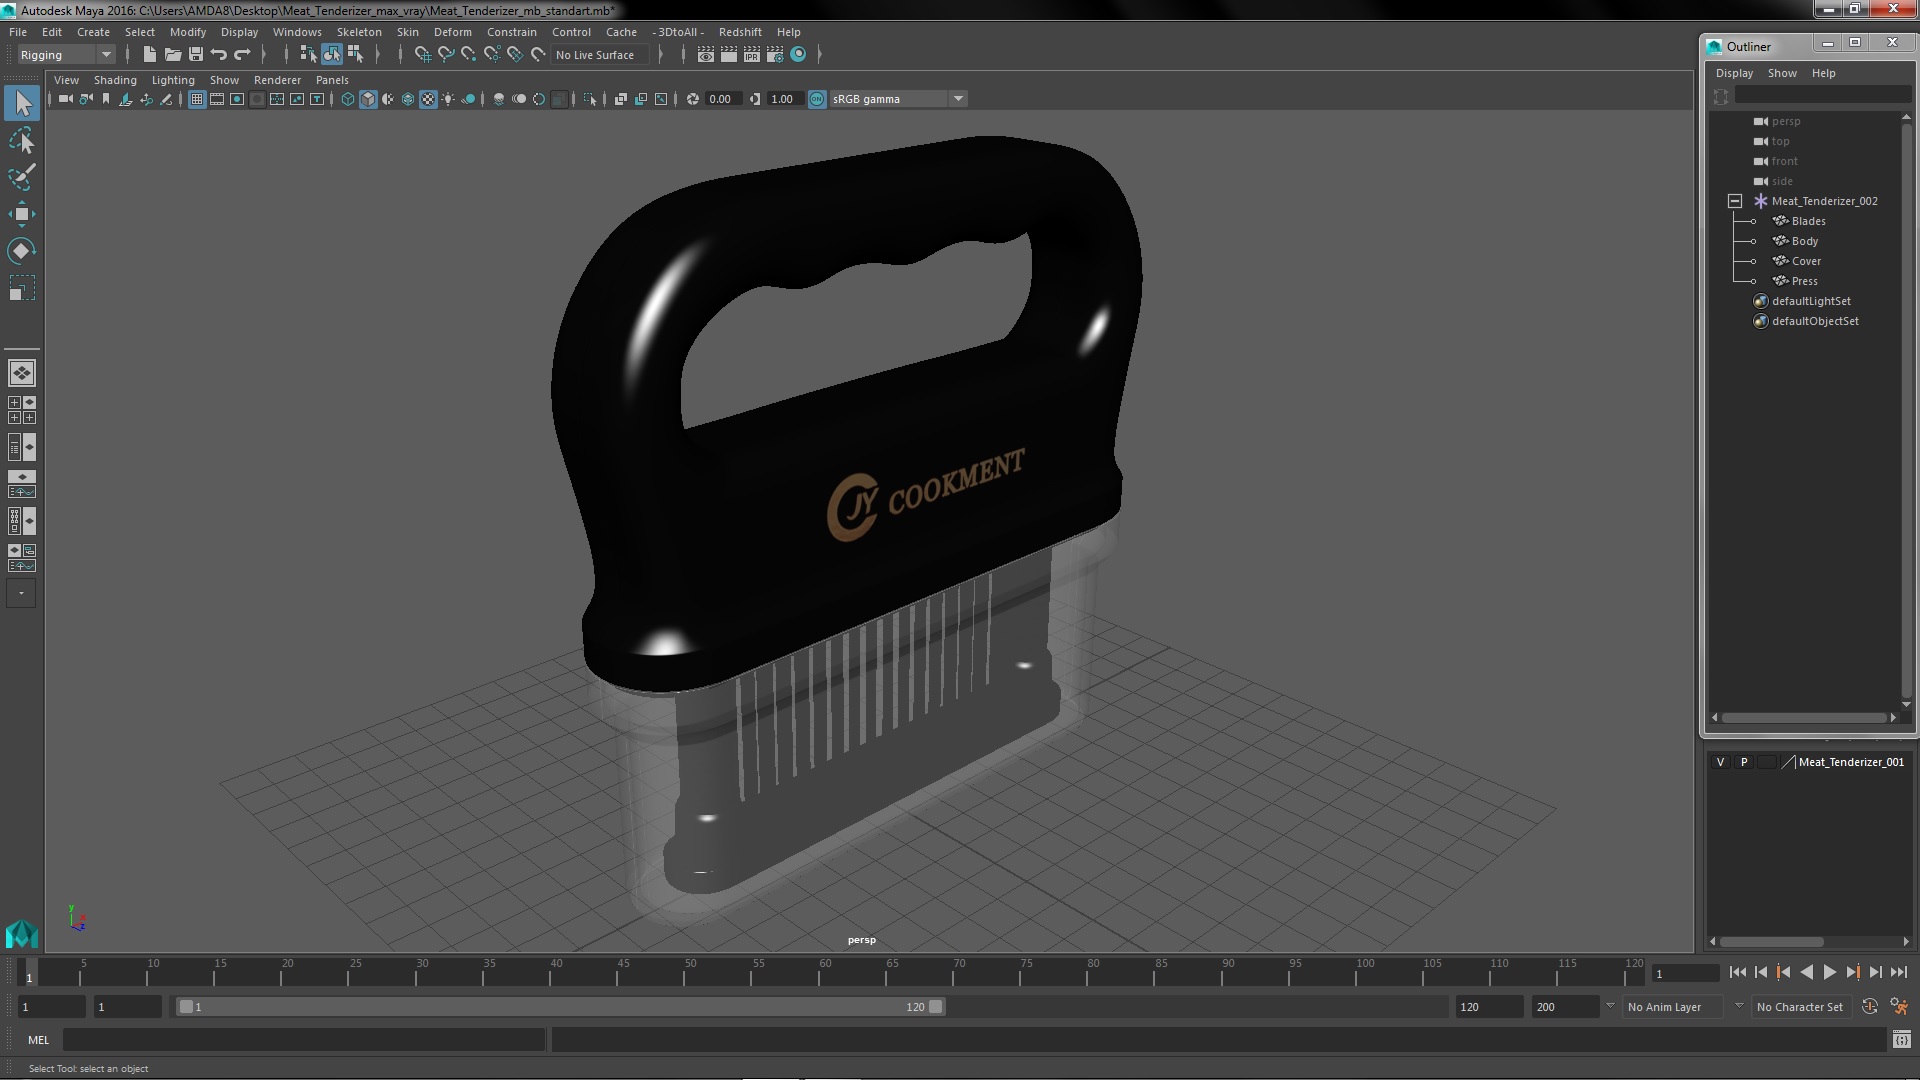Expand the layout more options arrow in toolbox
Viewport: 1920px width, 1080px height.
[x=22, y=593]
